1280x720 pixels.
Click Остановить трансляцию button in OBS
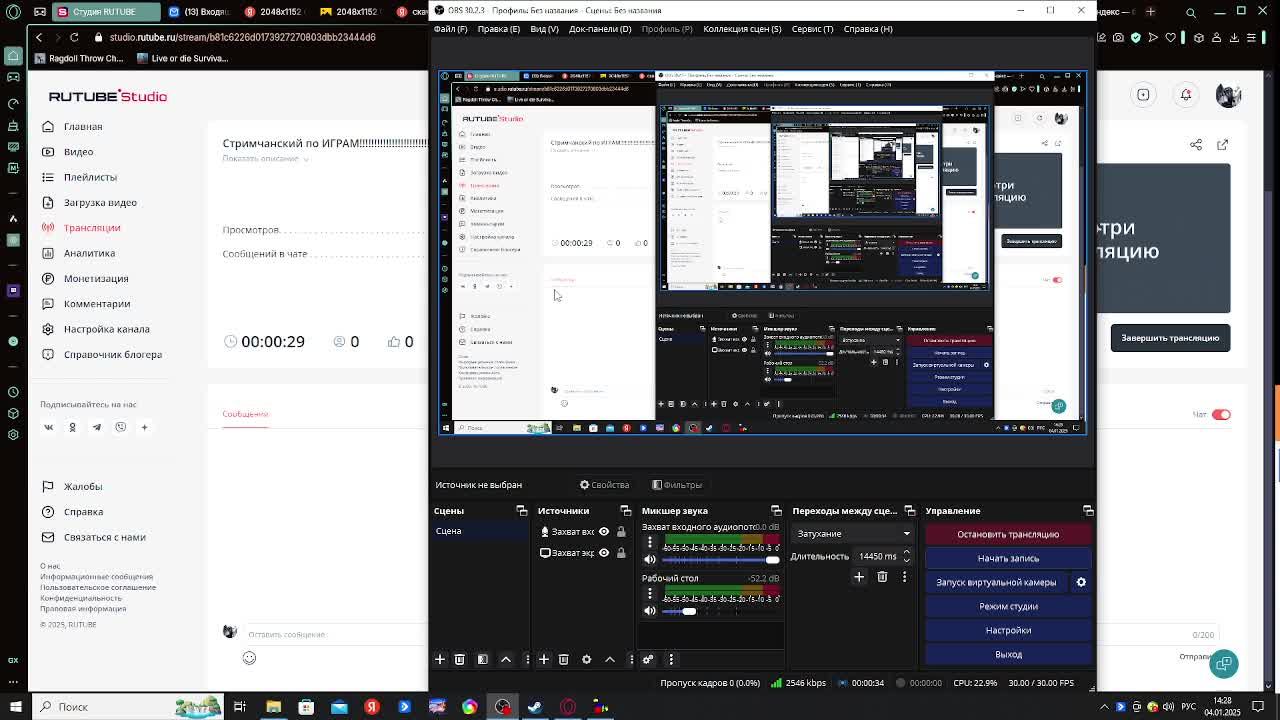click(x=1008, y=534)
